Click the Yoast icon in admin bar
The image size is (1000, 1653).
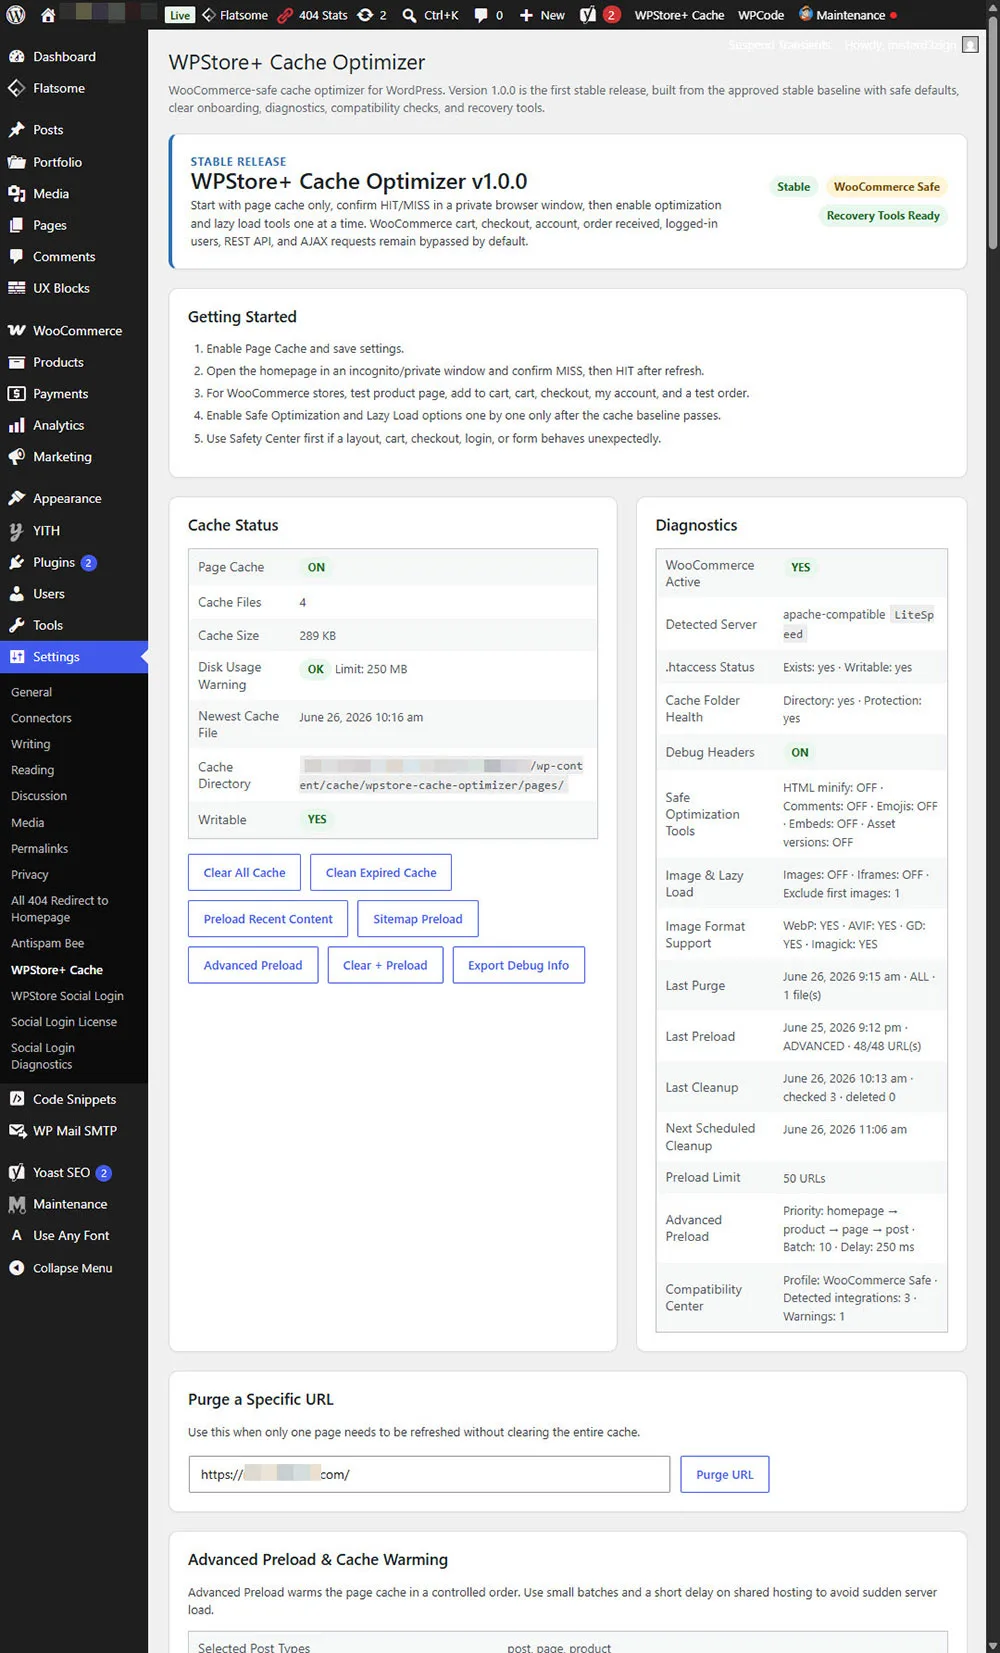click(x=588, y=15)
